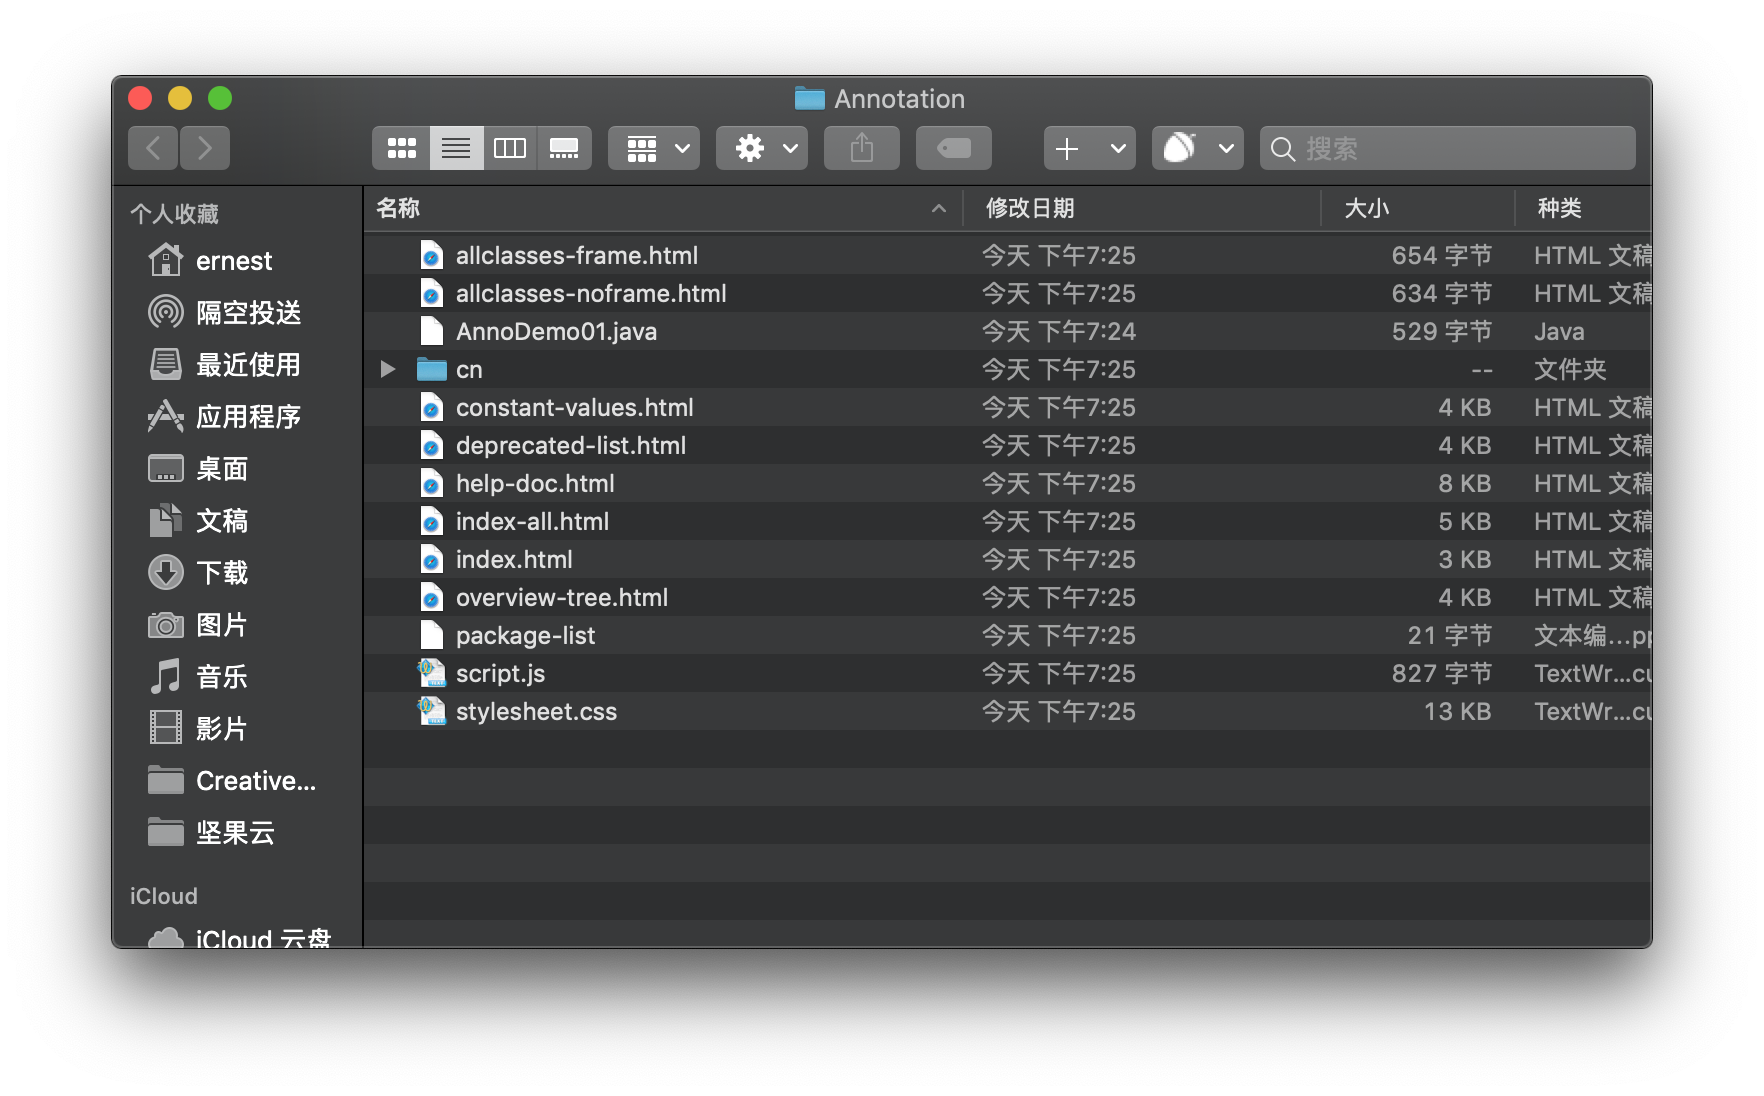Select package-list file

click(x=1008, y=636)
